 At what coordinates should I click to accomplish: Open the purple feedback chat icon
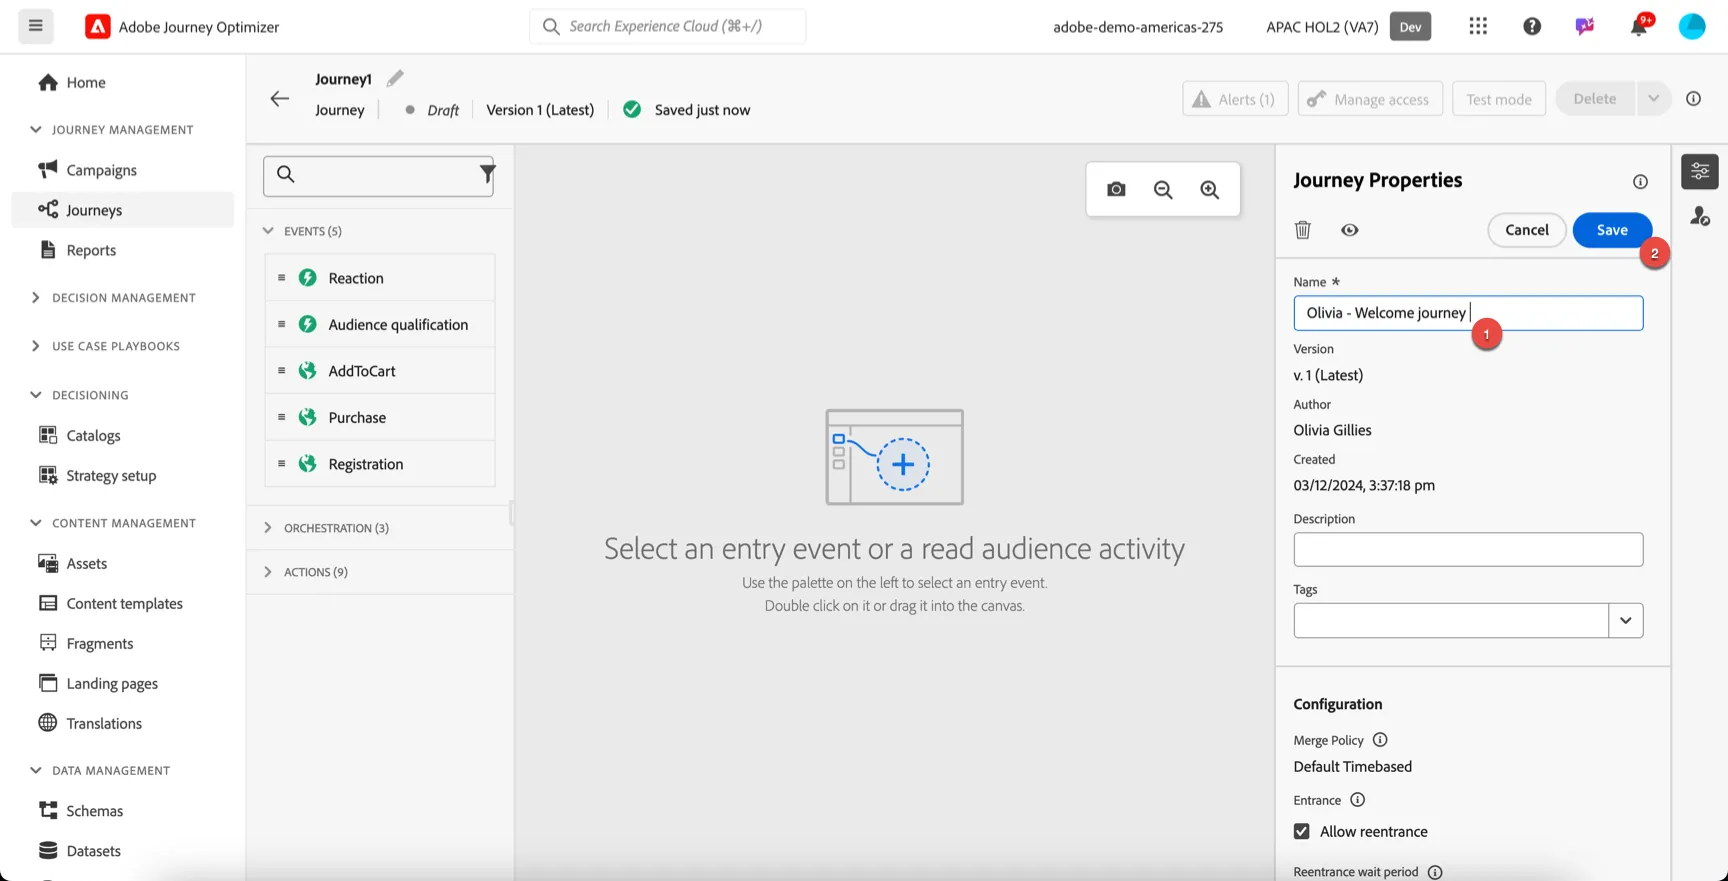tap(1585, 26)
